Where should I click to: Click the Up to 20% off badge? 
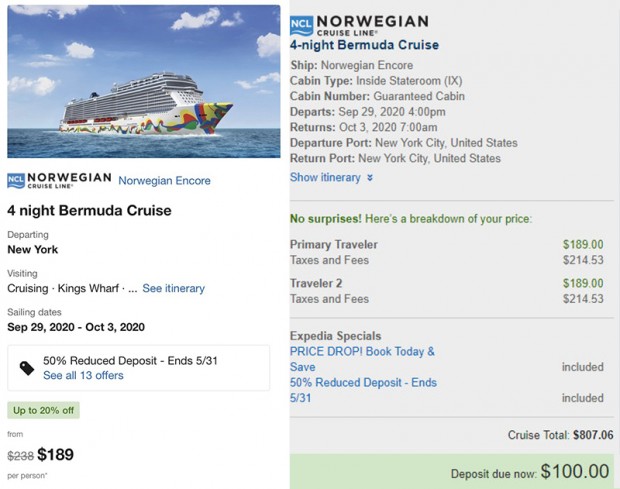click(x=43, y=410)
